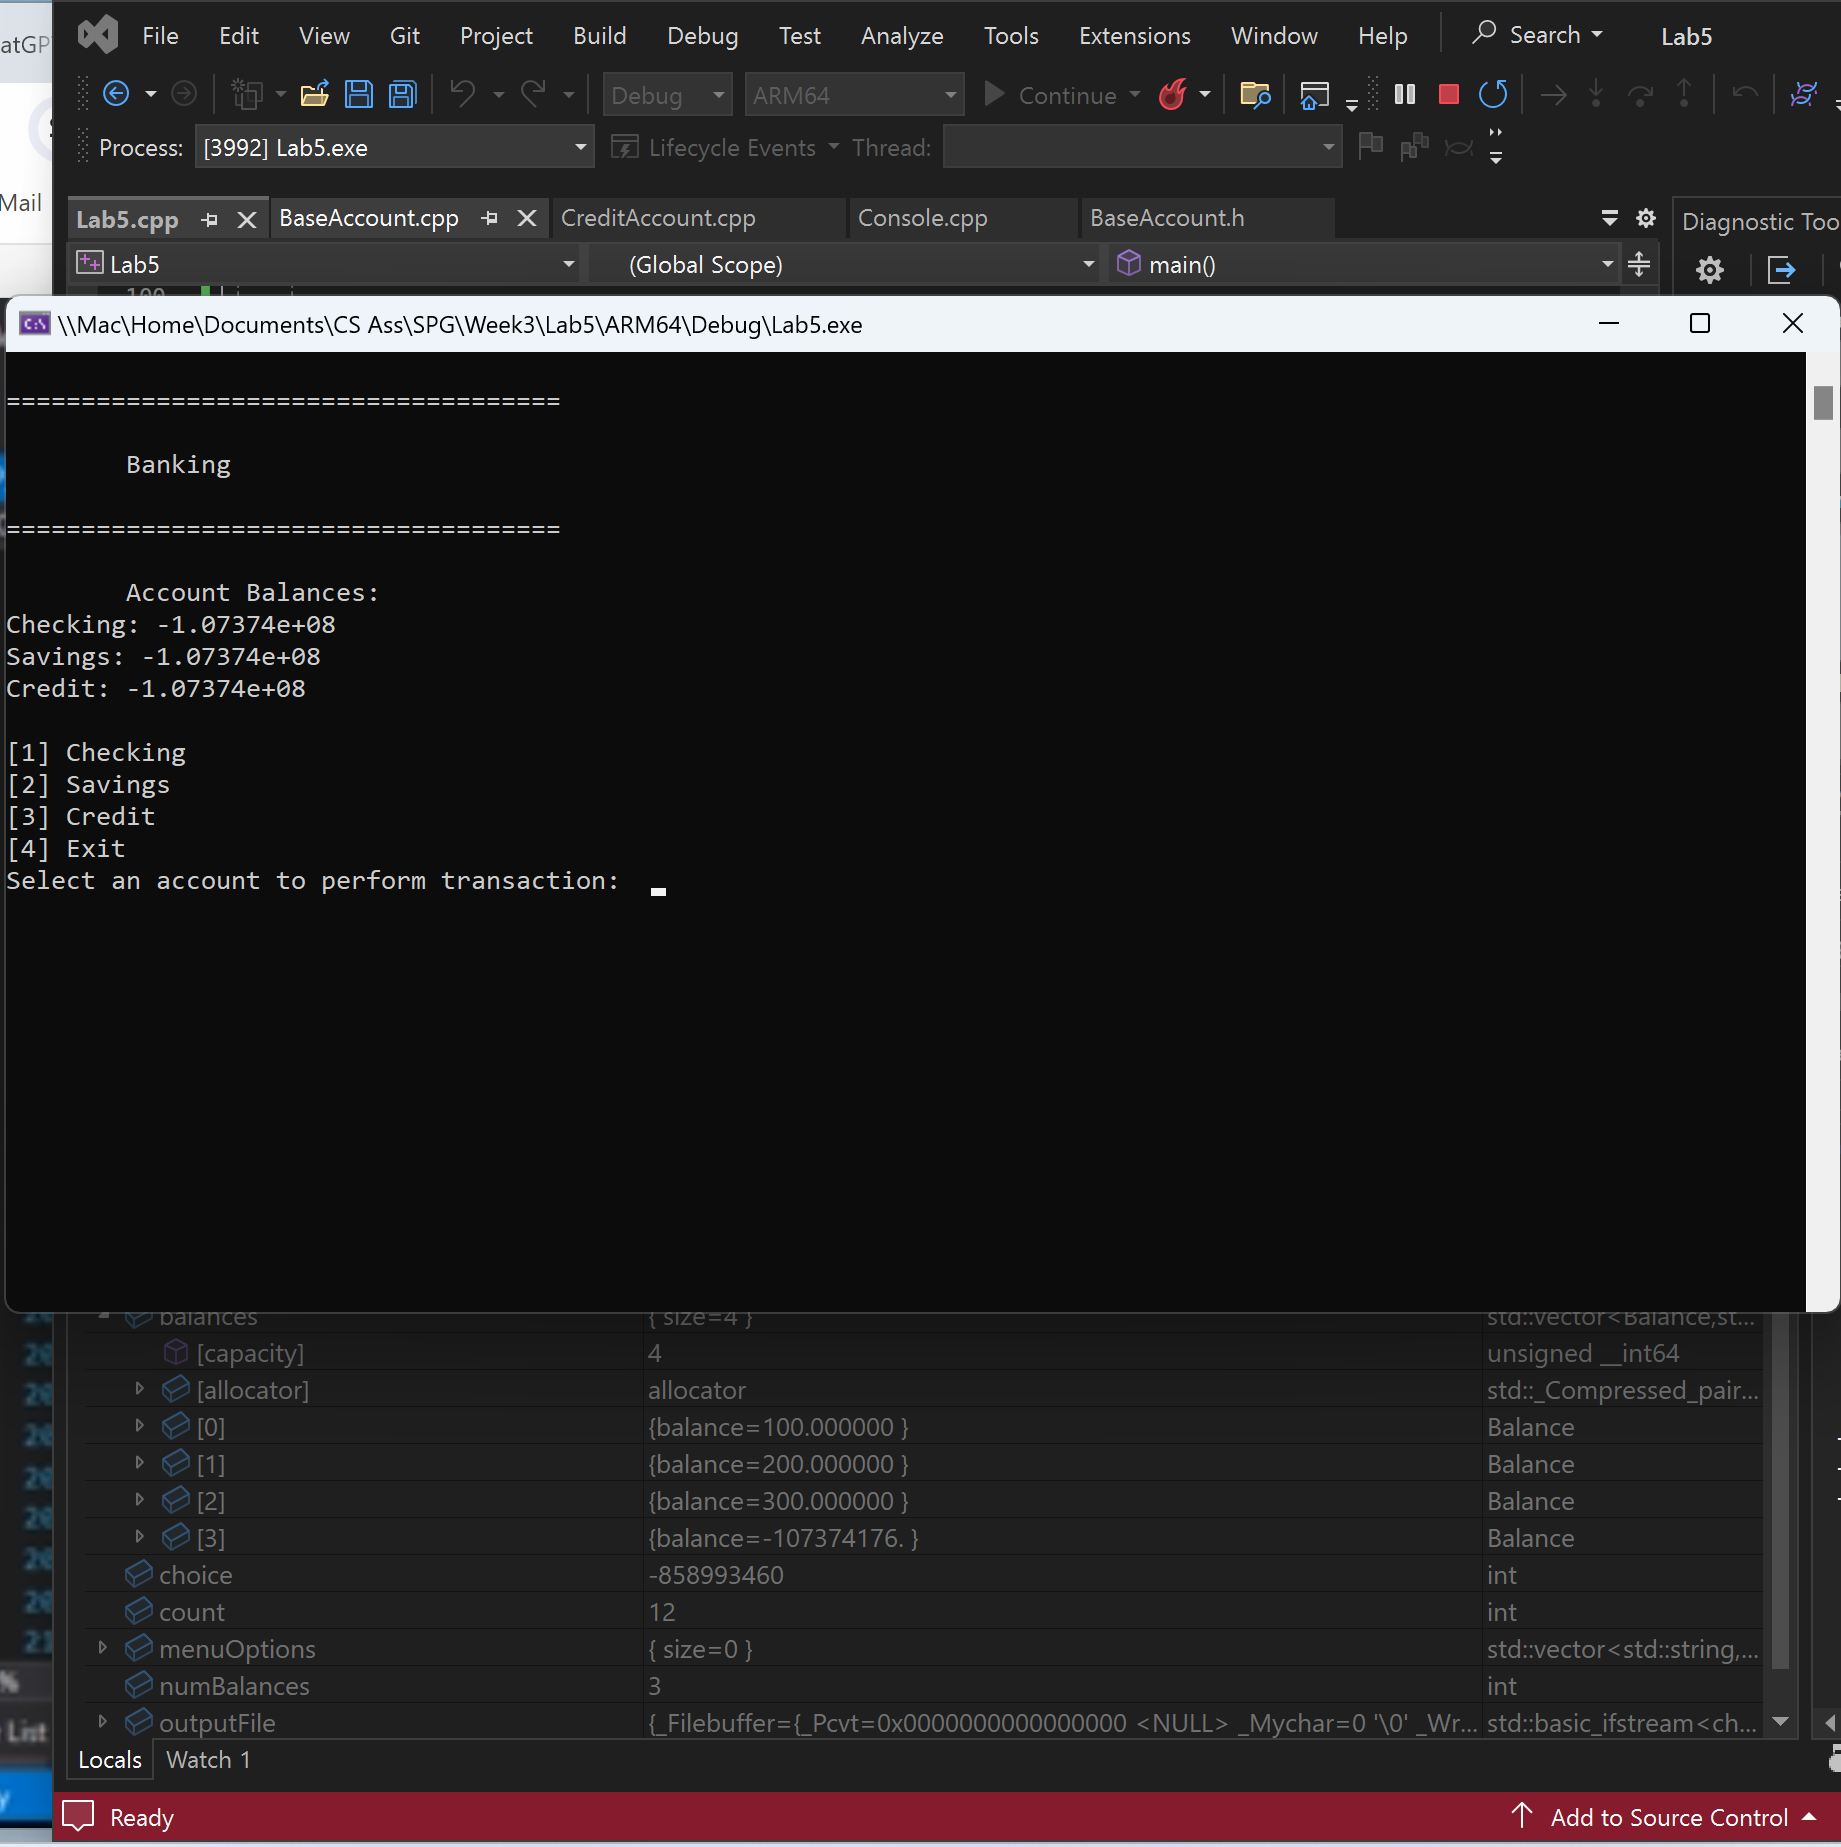Open the CreditAccount.cpp file tab
1841x1847 pixels.
pyautogui.click(x=658, y=218)
